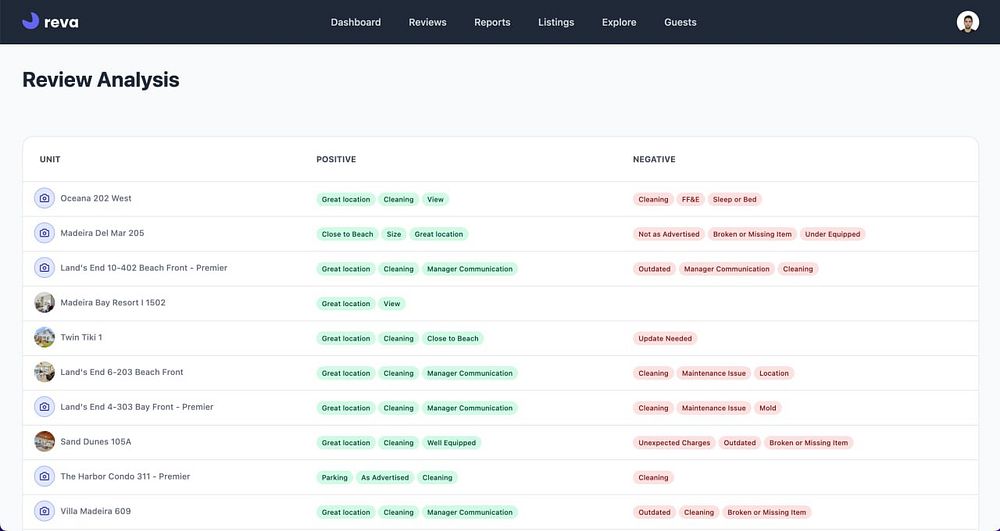
Task: Select Not as Advertised tag
Action: pos(669,234)
